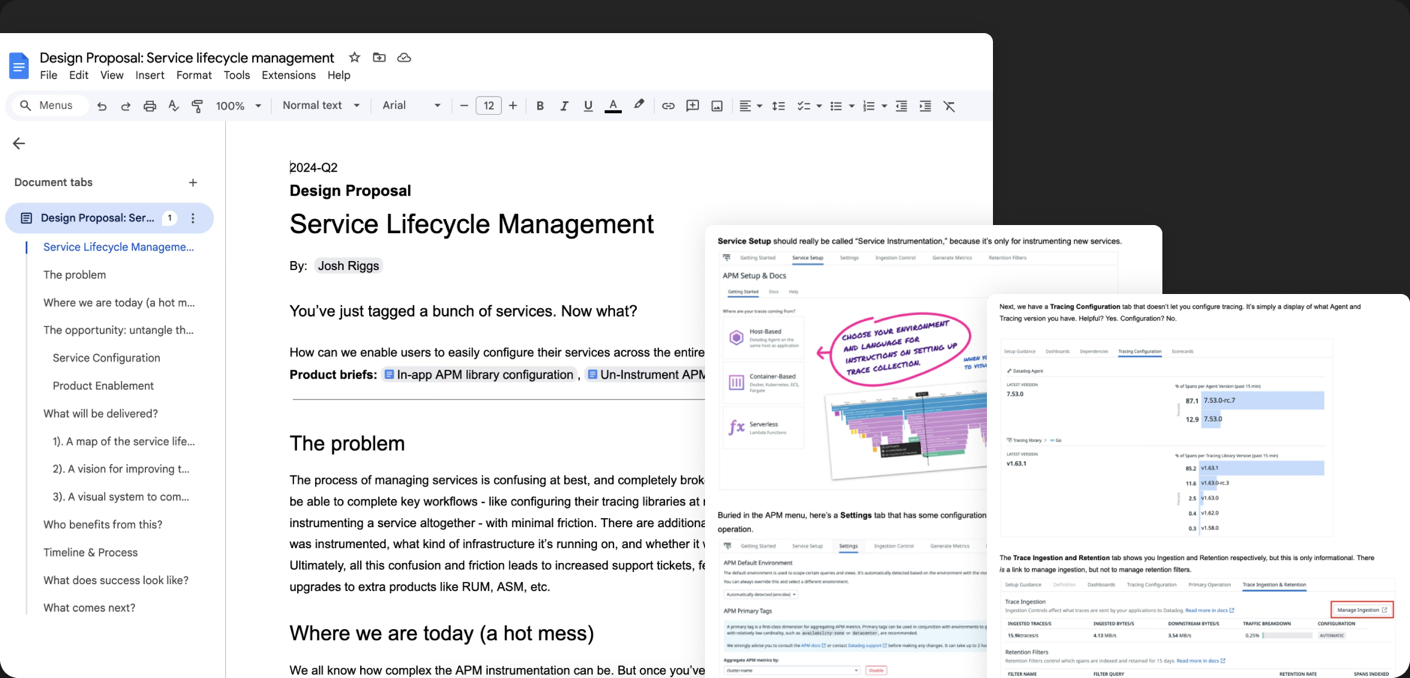
Task: Open the highlight color picker
Action: click(639, 106)
